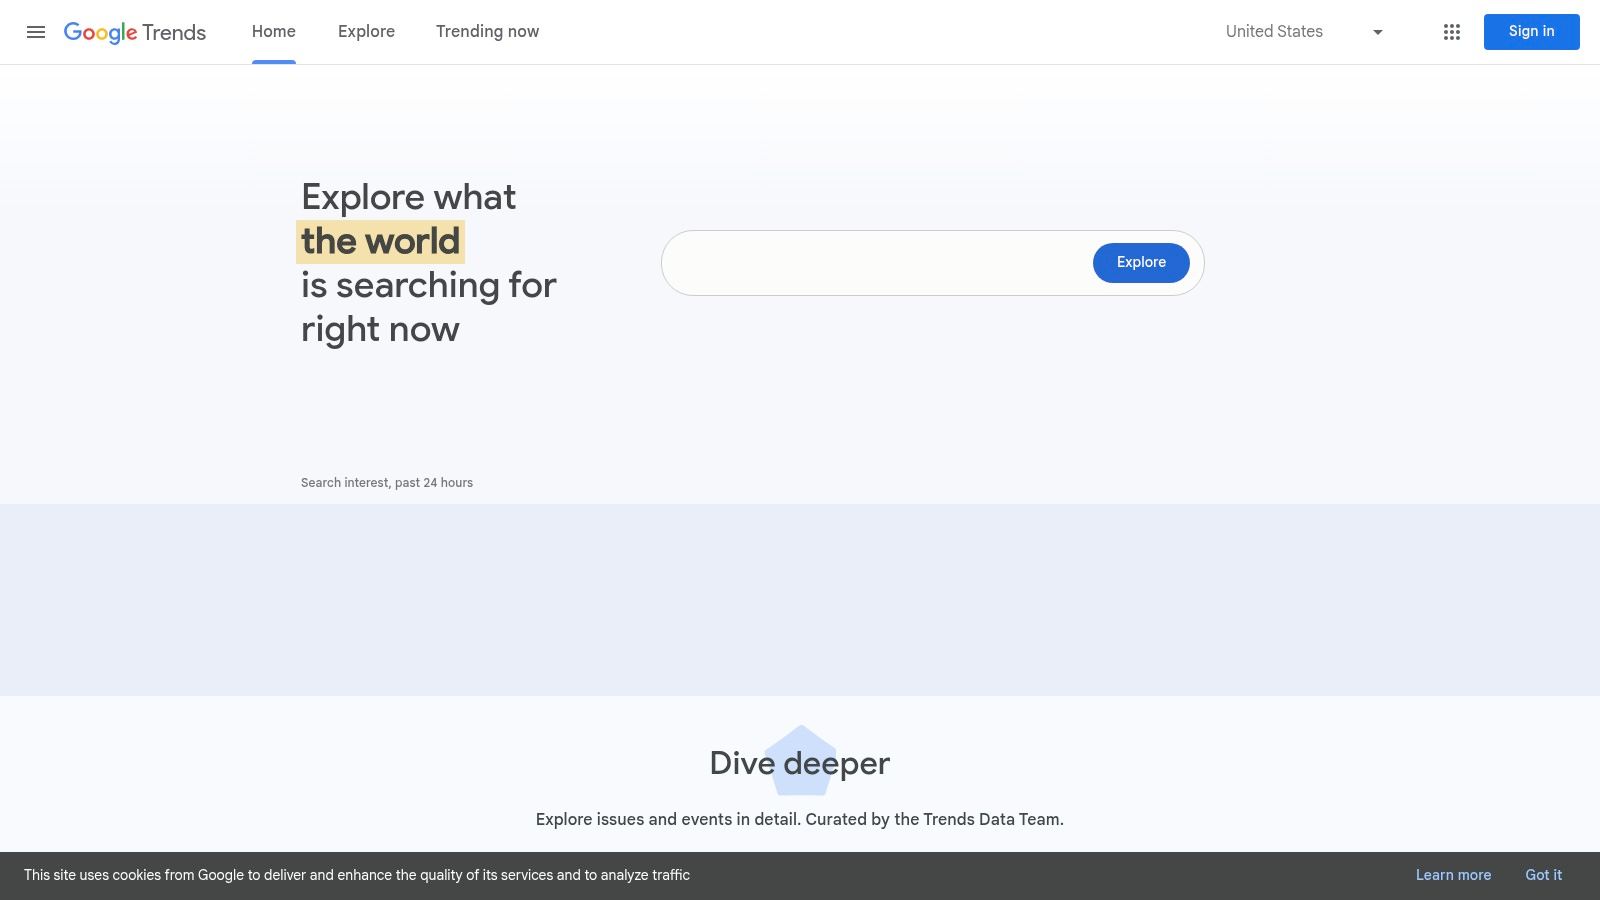Screen dimensions: 1600x900
Task: Select the highlighted phrase 'the world'
Action: click(x=380, y=240)
